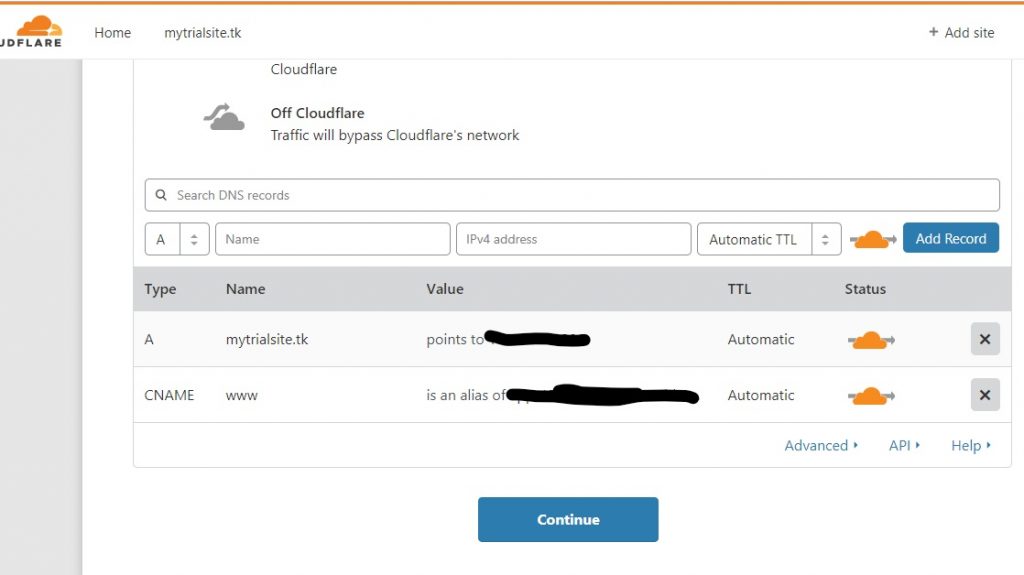Image resolution: width=1024 pixels, height=575 pixels.
Task: Click the Value column header
Action: [x=445, y=289]
